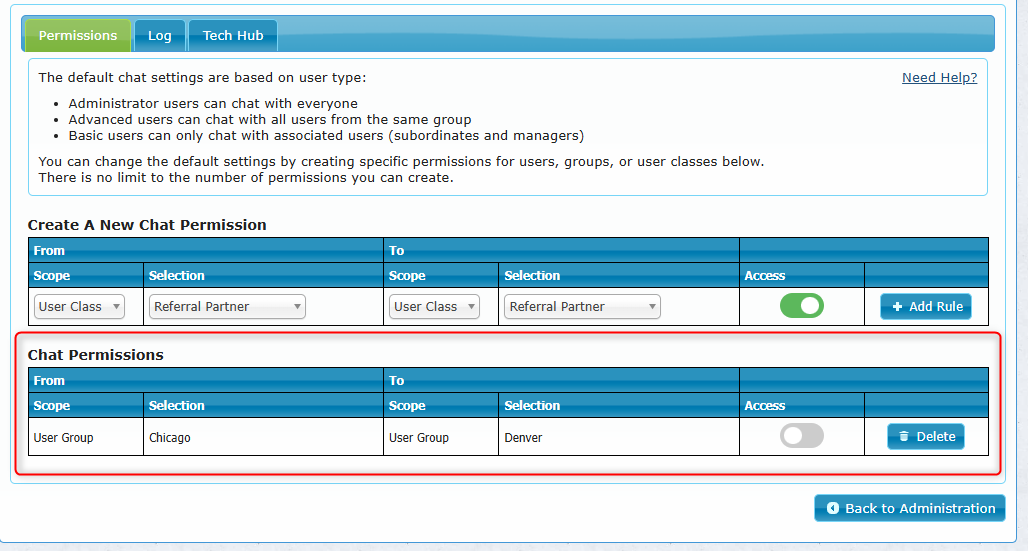Click the Access column header in Chat Permissions table
This screenshot has height=551, width=1028.
tap(765, 406)
